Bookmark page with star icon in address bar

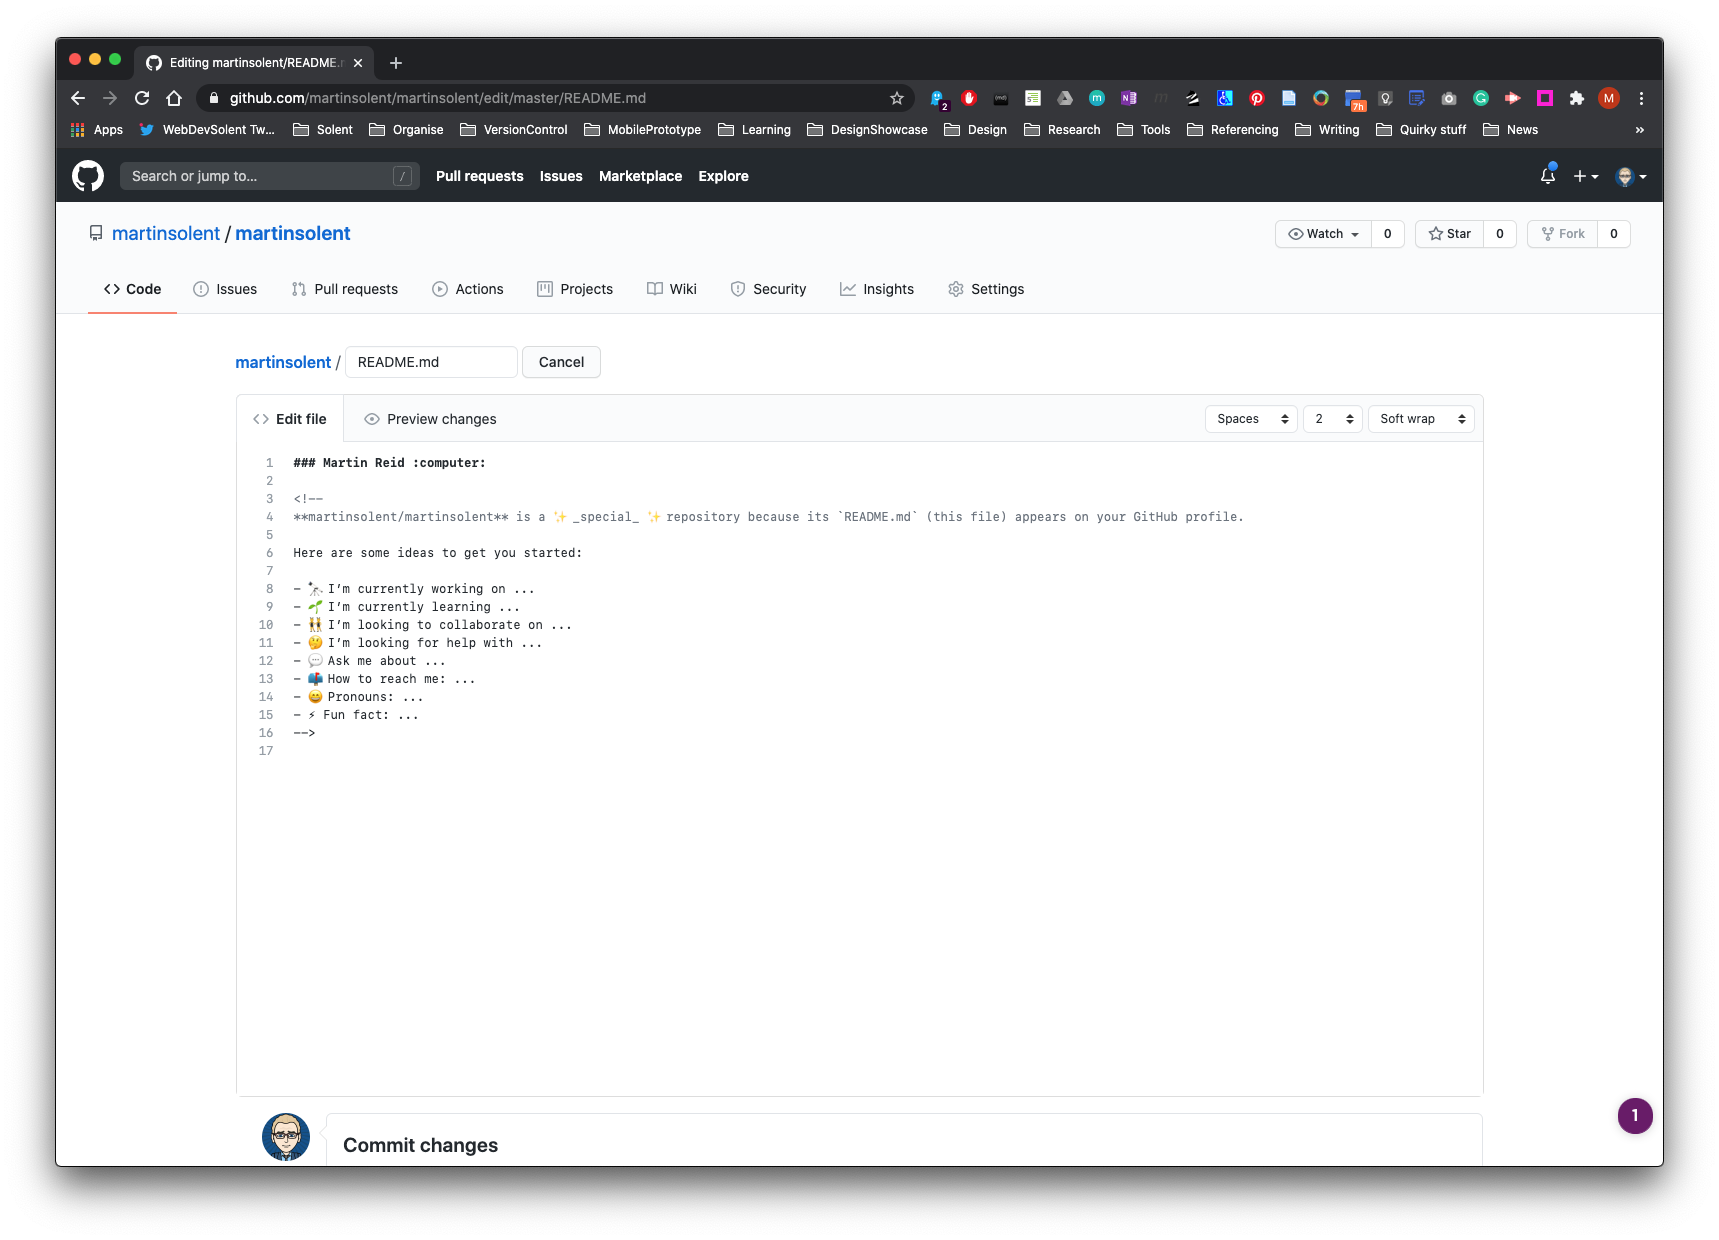[x=896, y=98]
